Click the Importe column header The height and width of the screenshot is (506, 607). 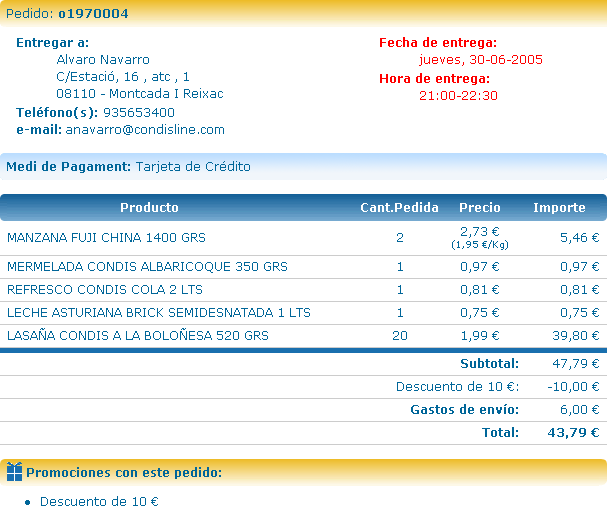click(x=559, y=208)
